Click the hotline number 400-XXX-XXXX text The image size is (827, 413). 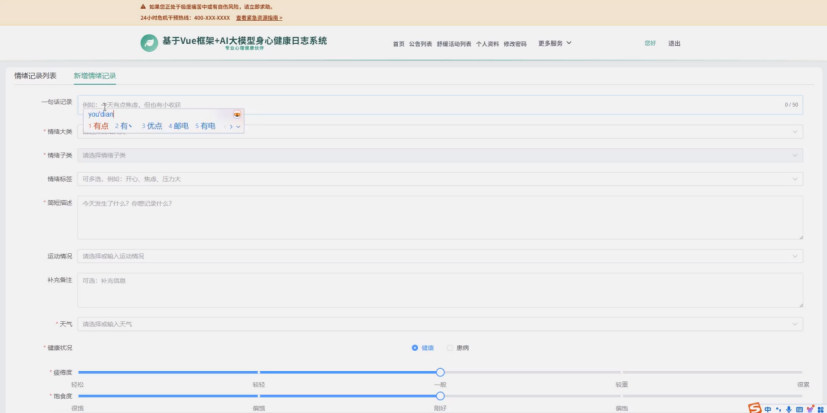pyautogui.click(x=212, y=18)
